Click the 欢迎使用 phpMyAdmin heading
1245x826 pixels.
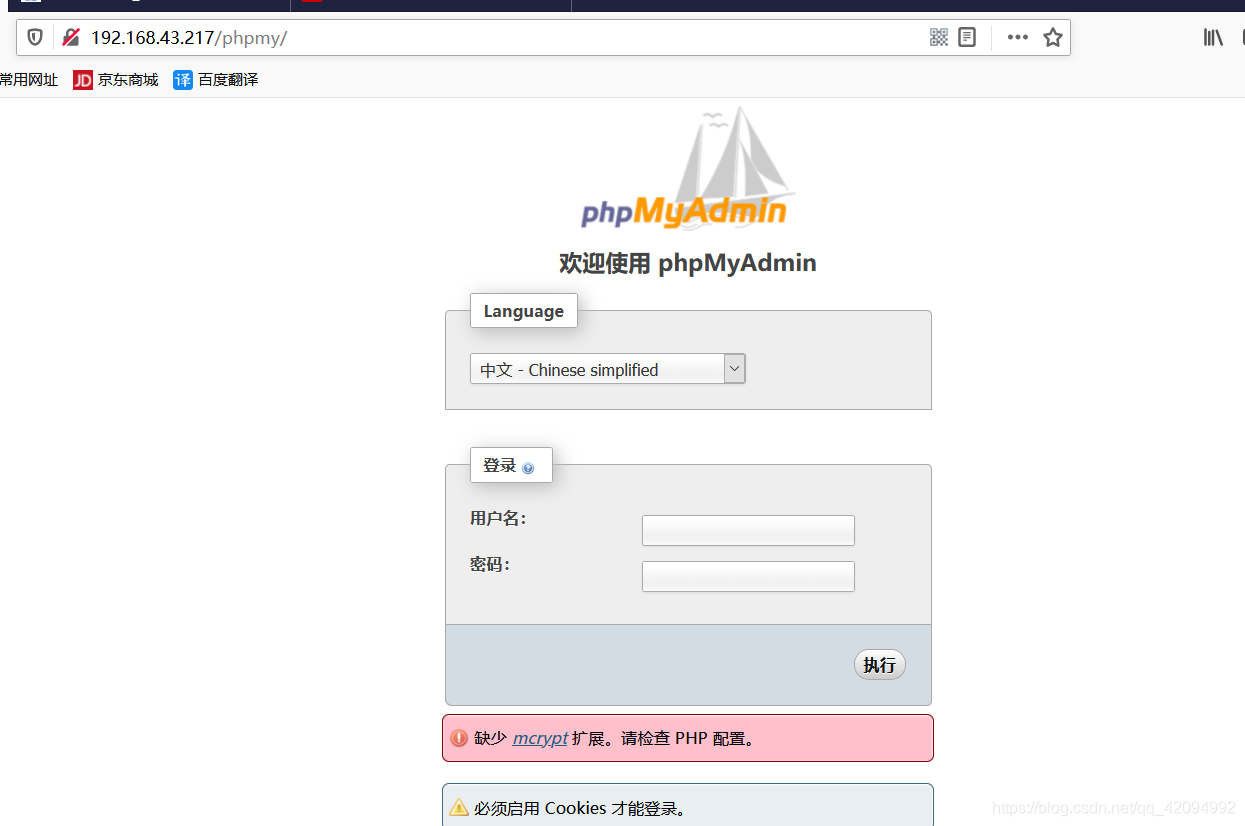point(688,263)
